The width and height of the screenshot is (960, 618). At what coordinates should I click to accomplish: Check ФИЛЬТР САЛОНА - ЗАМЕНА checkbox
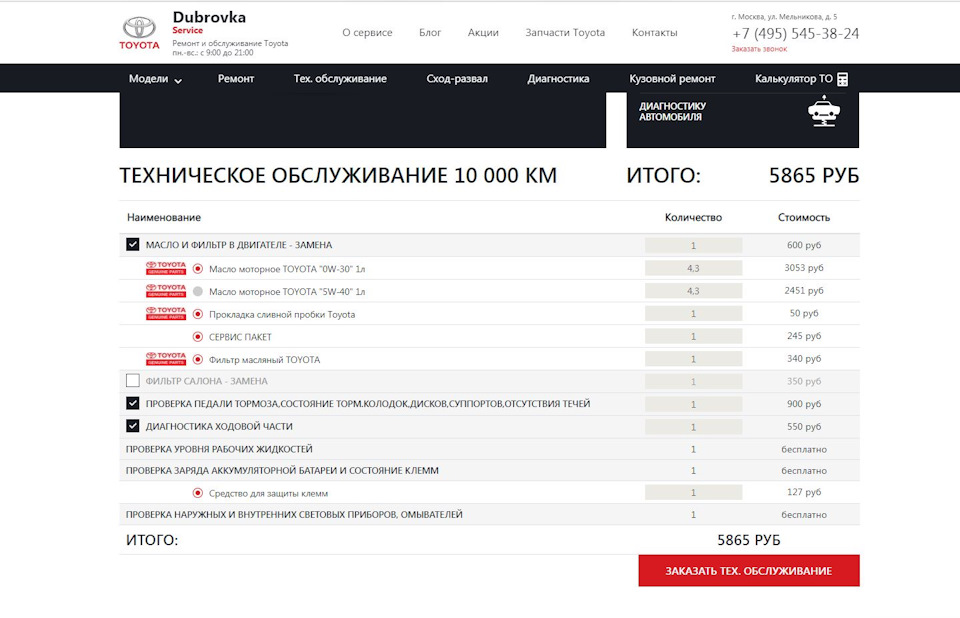132,380
